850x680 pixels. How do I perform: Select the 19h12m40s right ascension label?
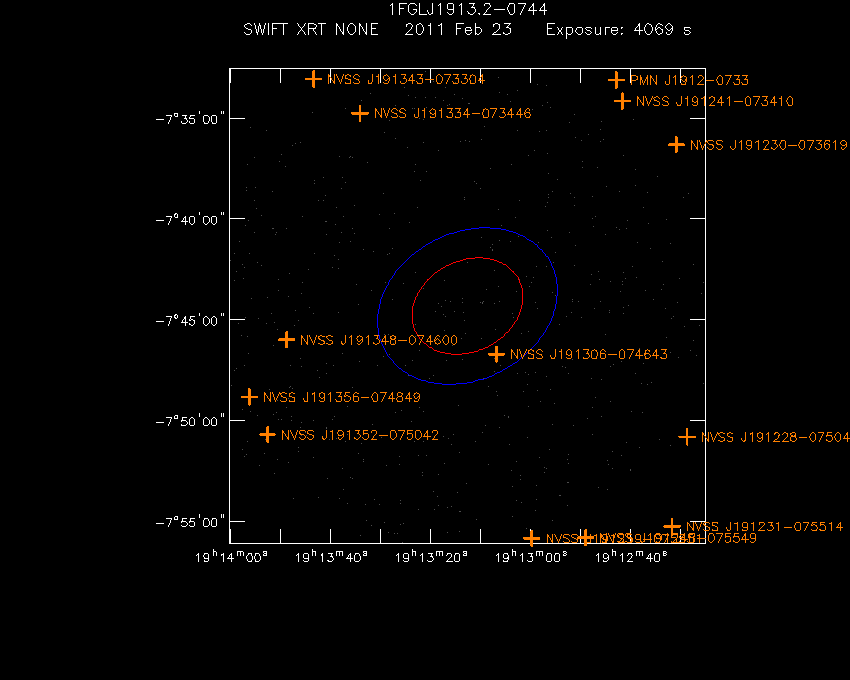pyautogui.click(x=632, y=557)
